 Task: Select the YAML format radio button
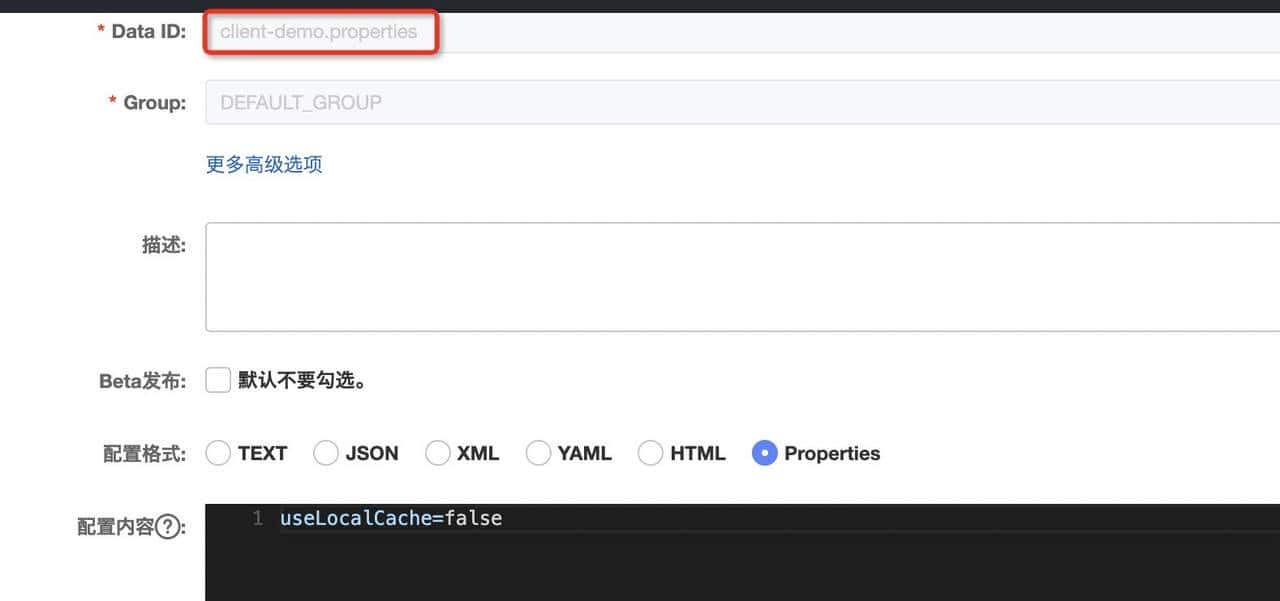tap(539, 453)
